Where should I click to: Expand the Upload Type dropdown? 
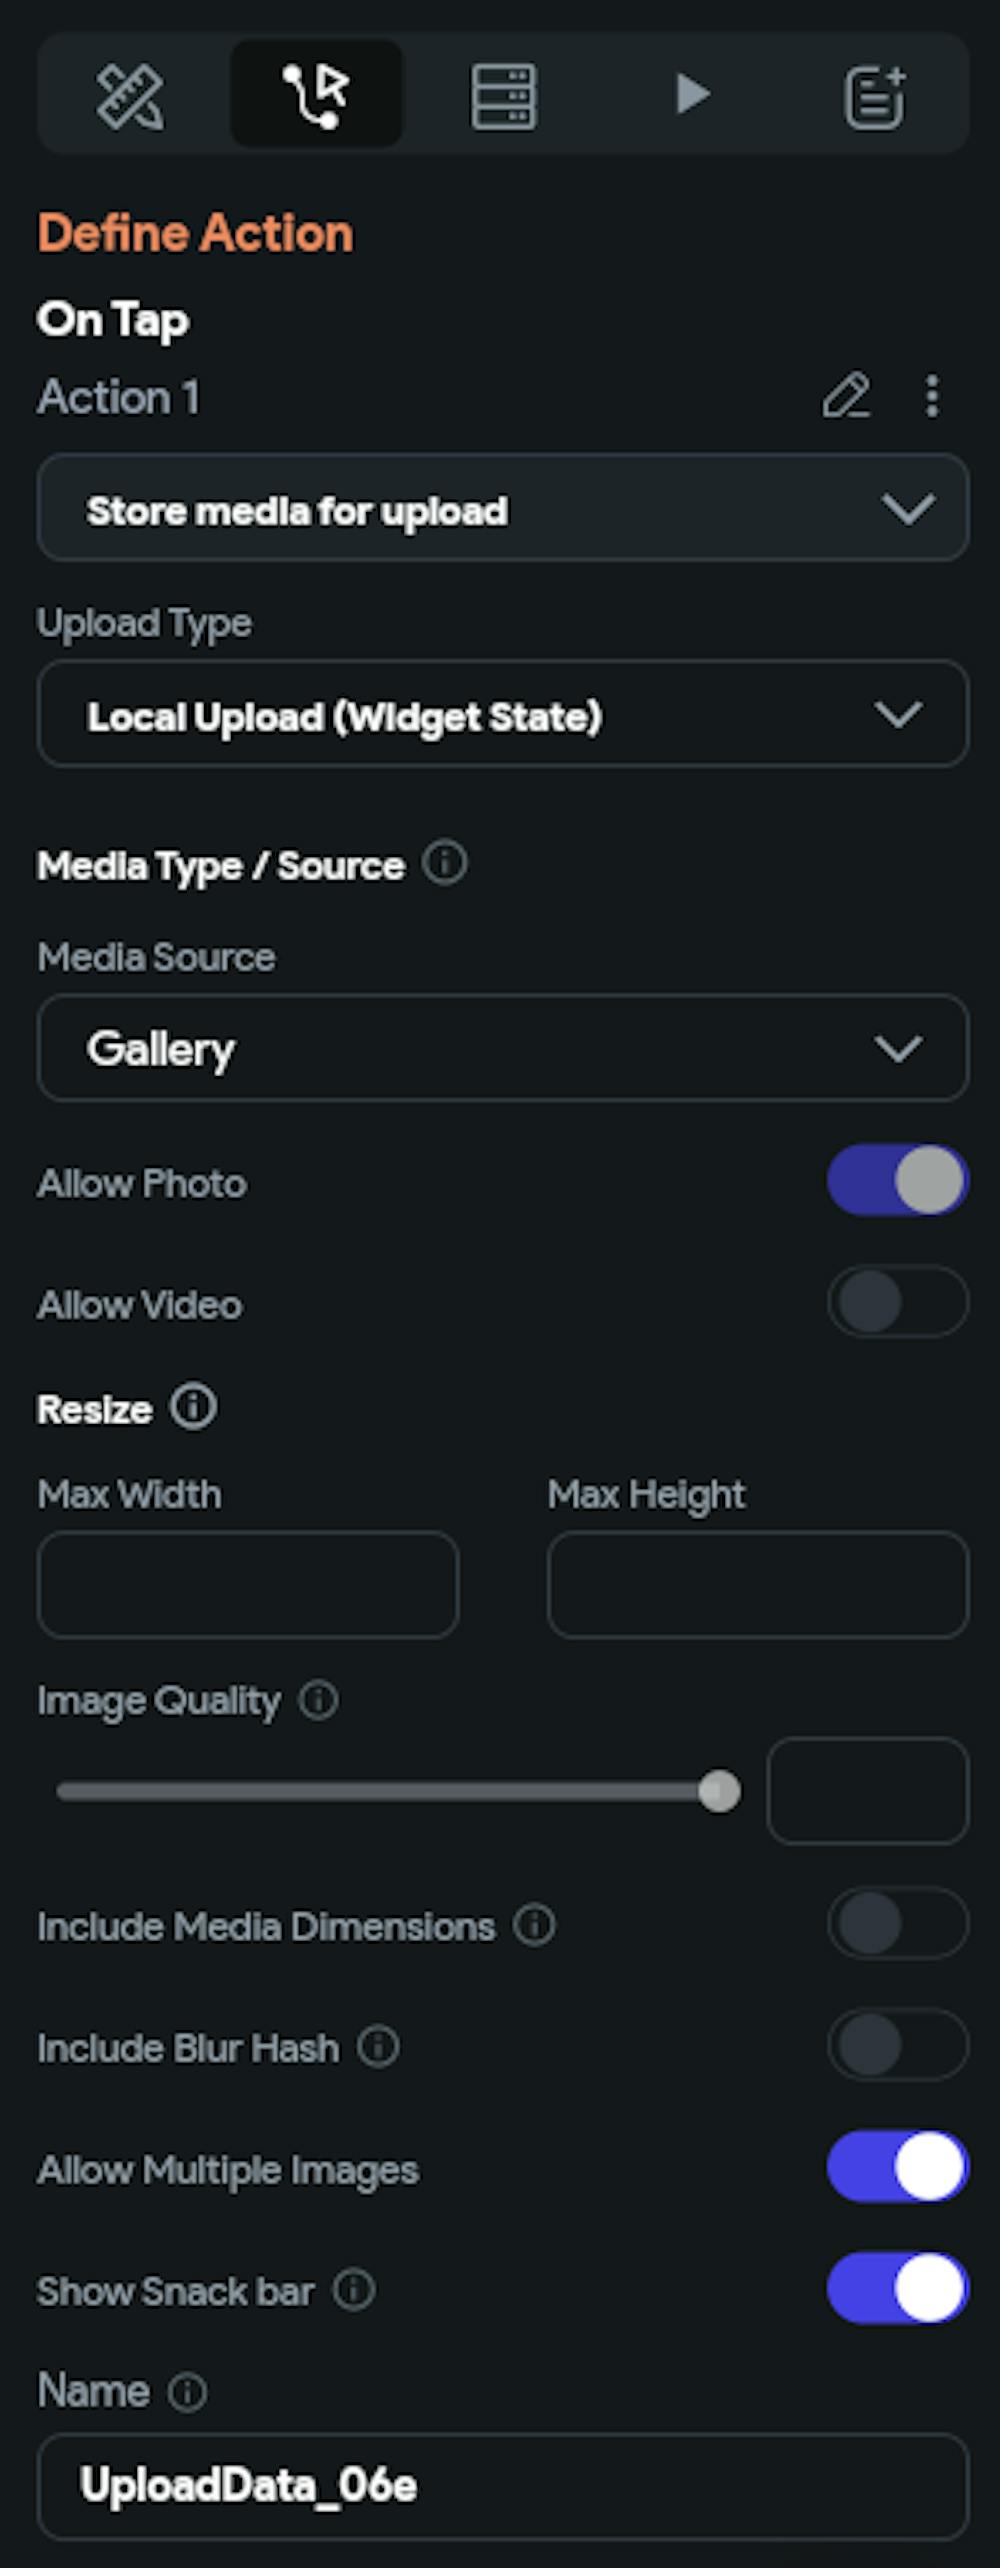click(x=502, y=715)
